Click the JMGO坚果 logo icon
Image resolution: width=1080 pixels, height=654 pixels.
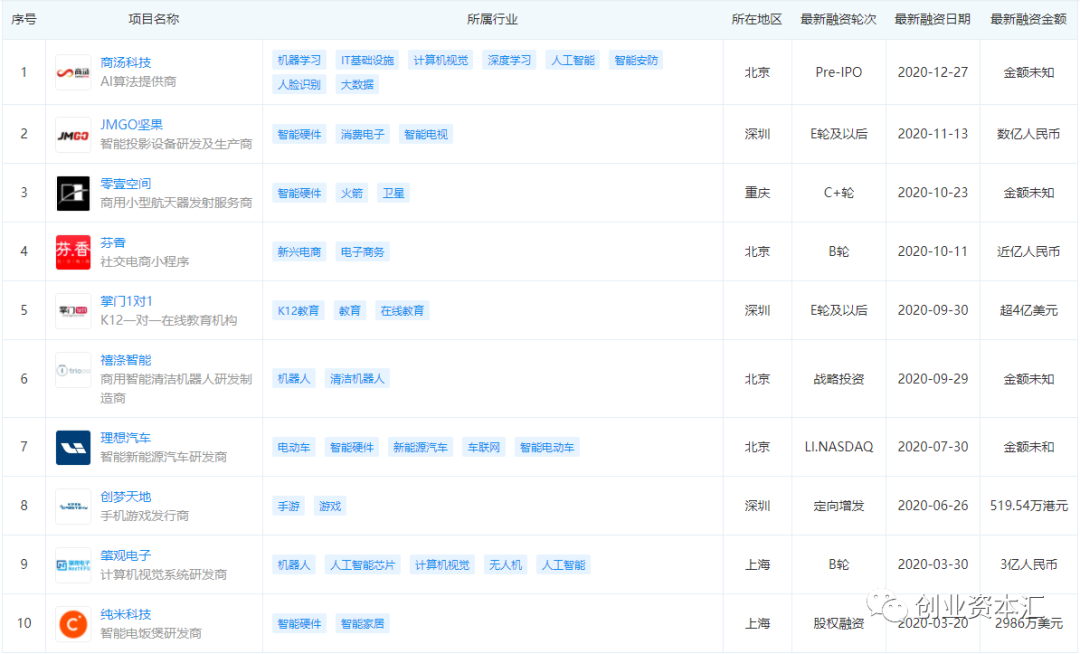coord(73,135)
